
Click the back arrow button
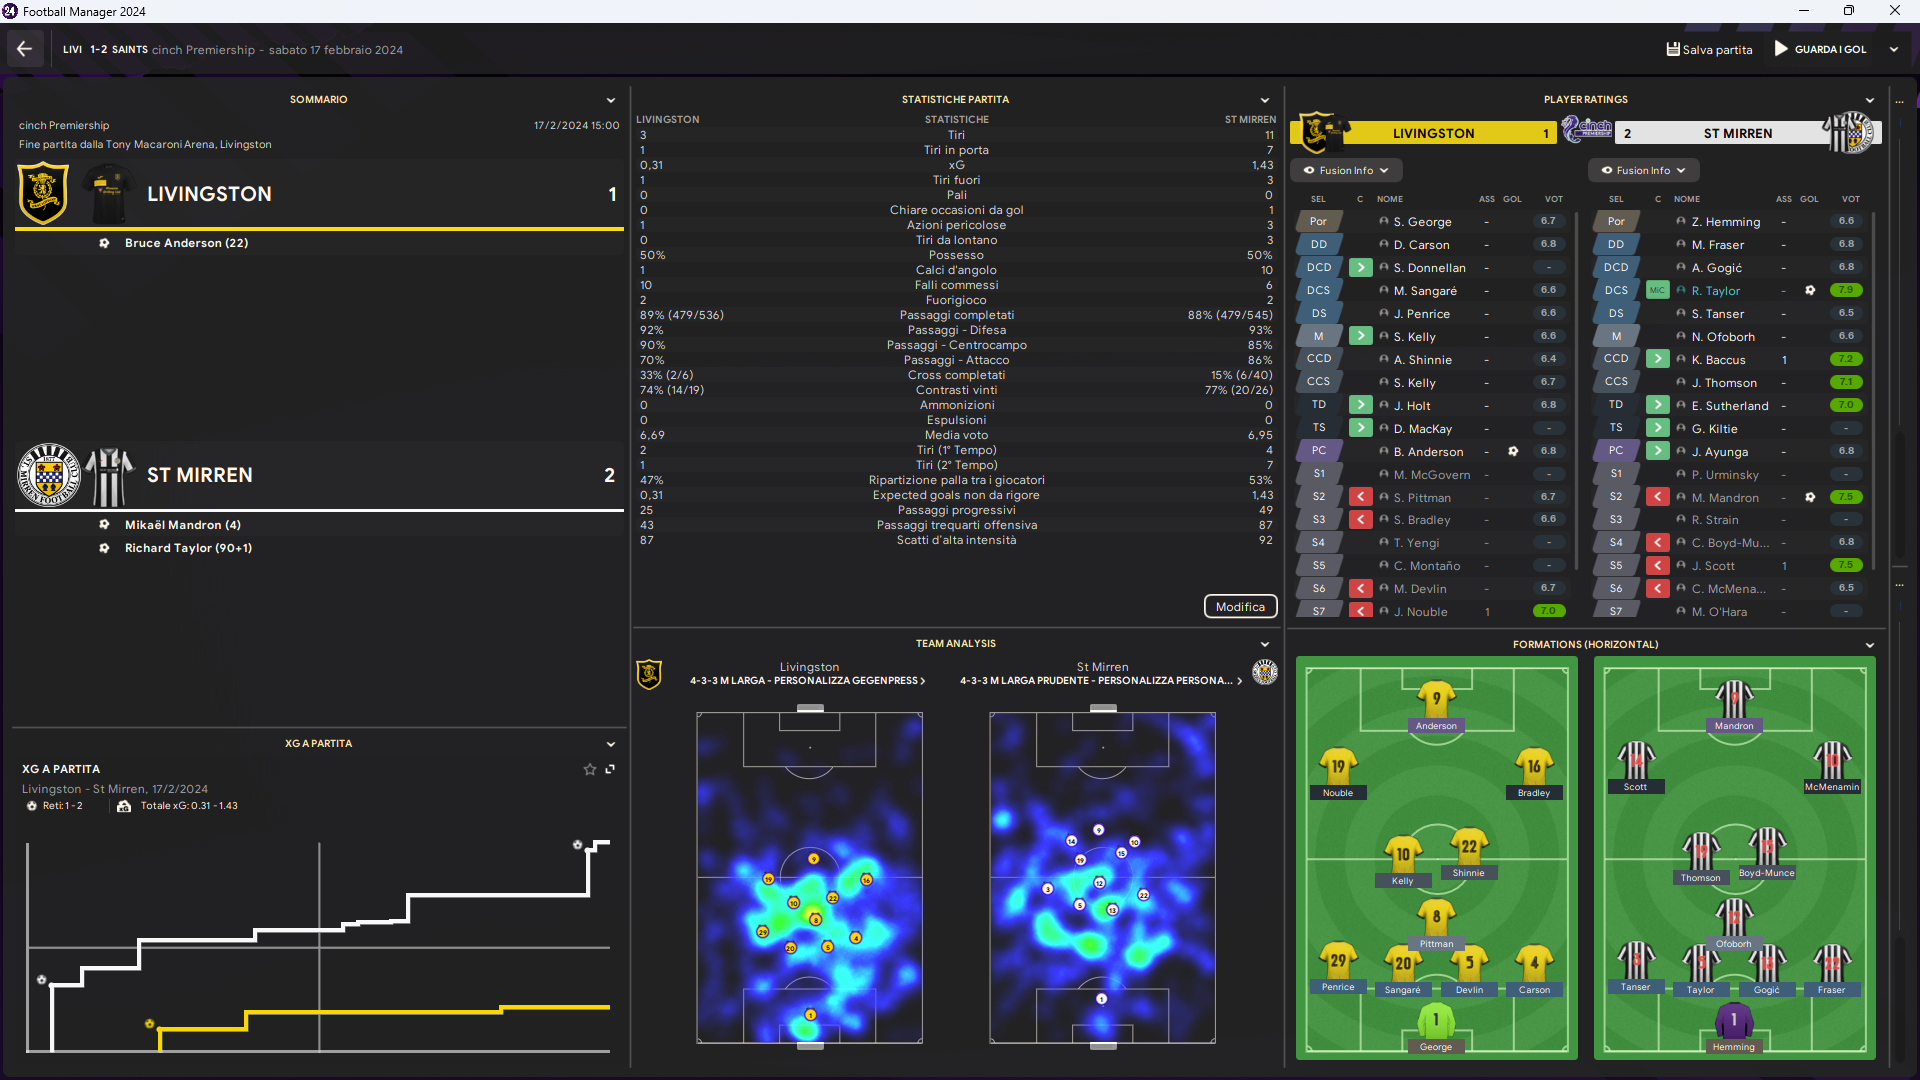click(24, 49)
